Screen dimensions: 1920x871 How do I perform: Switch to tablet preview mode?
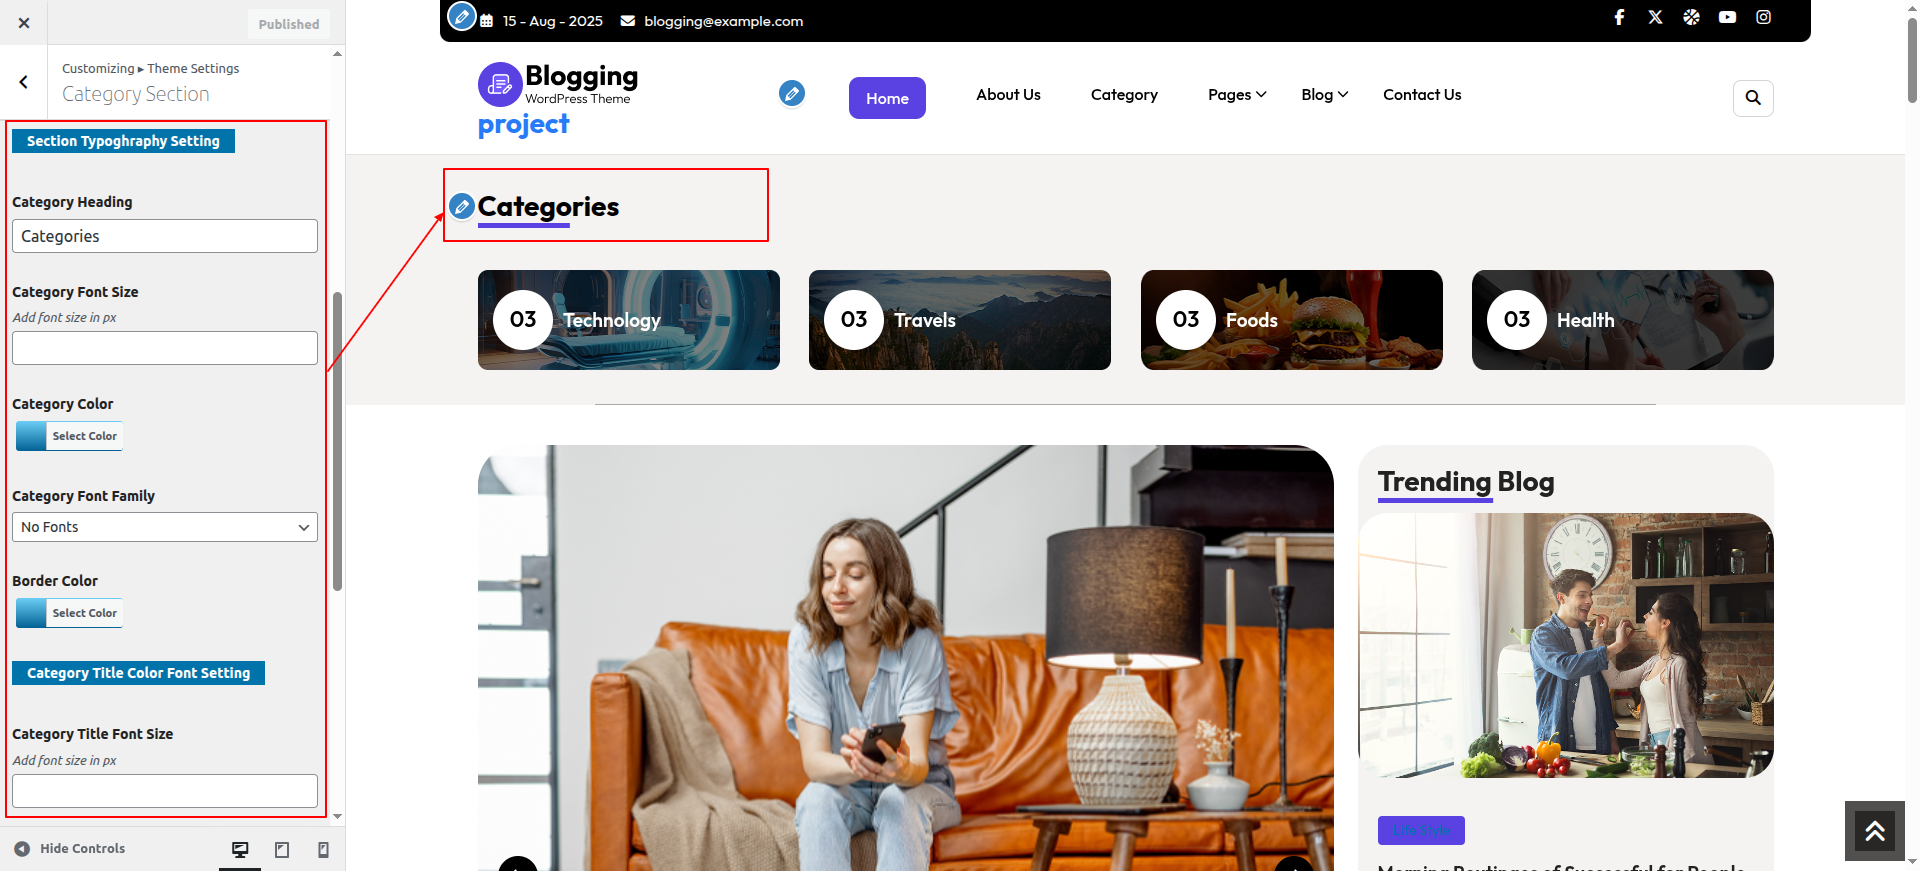point(282,849)
